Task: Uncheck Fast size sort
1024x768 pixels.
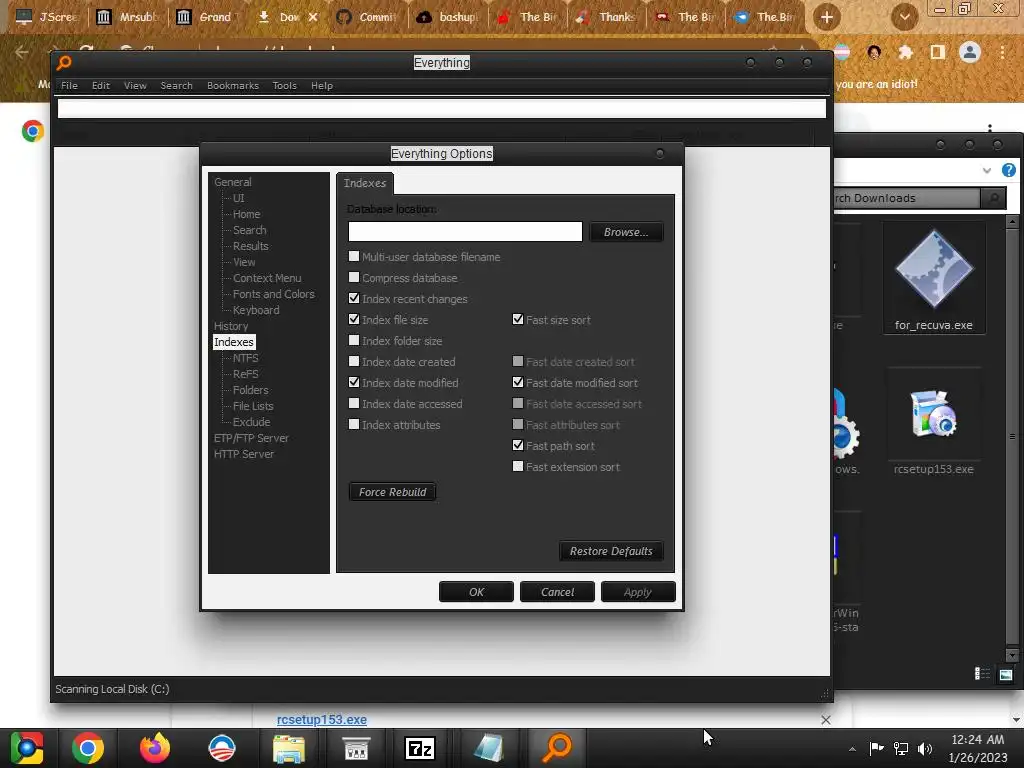Action: coord(518,319)
